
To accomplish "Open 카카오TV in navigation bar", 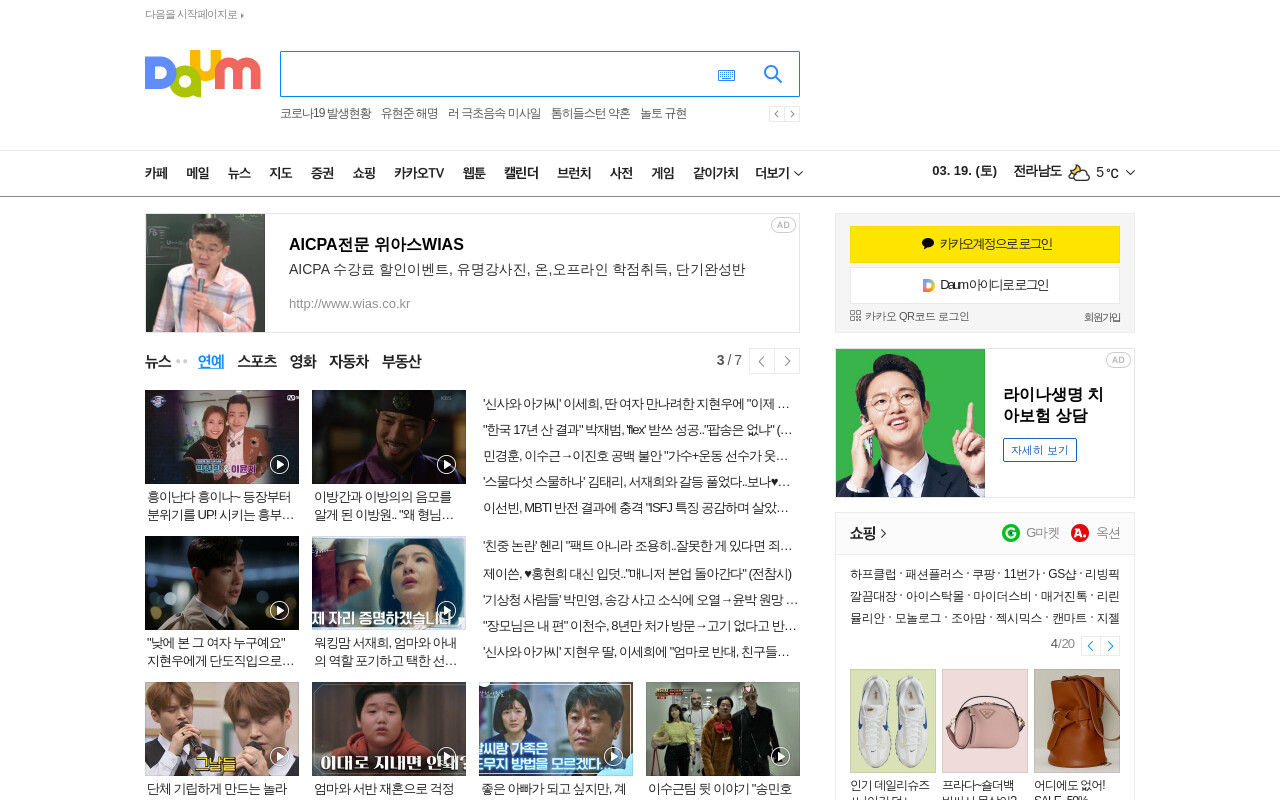I will [x=419, y=173].
